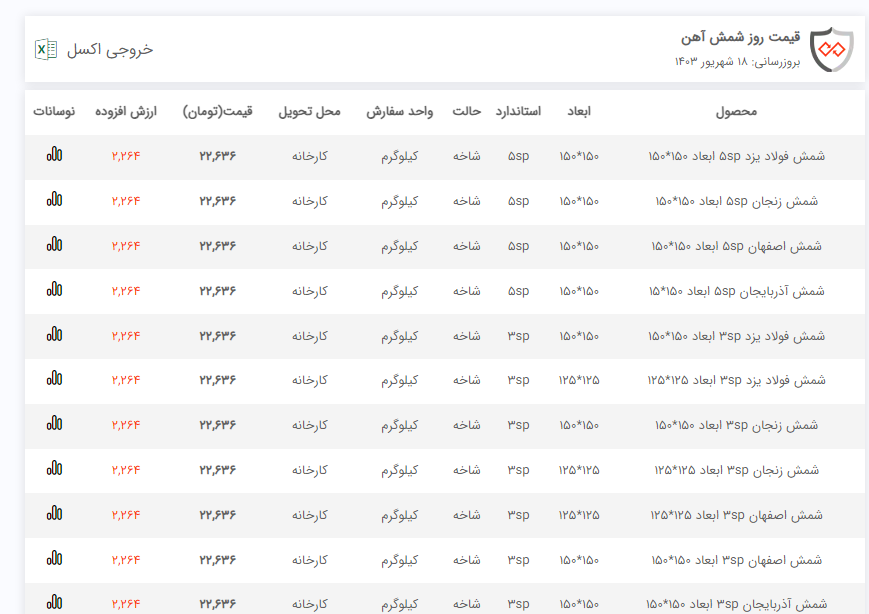Show price chart icon for شمش اصفهان 5sp row
Image resolution: width=869 pixels, height=614 pixels.
[x=54, y=245]
